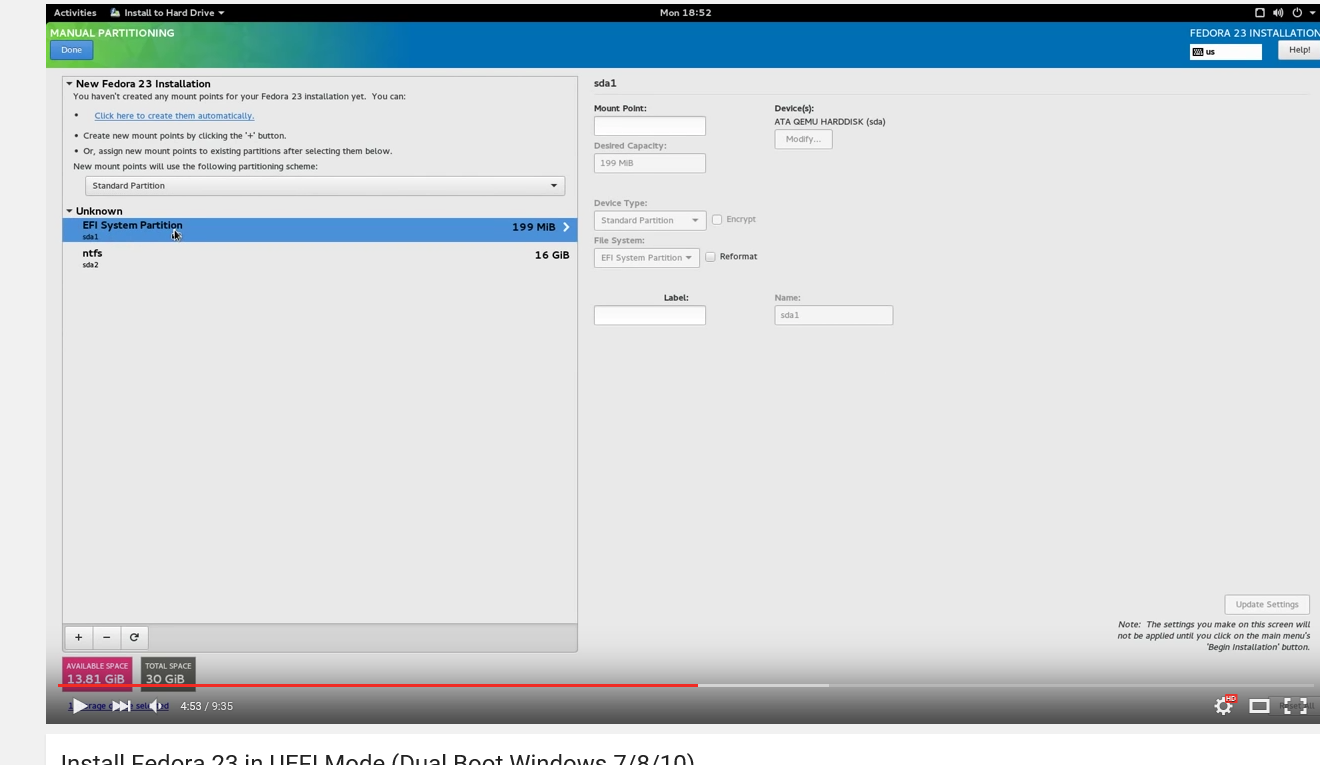Open video settings gear icon
The height and width of the screenshot is (765, 1320).
coord(1224,706)
